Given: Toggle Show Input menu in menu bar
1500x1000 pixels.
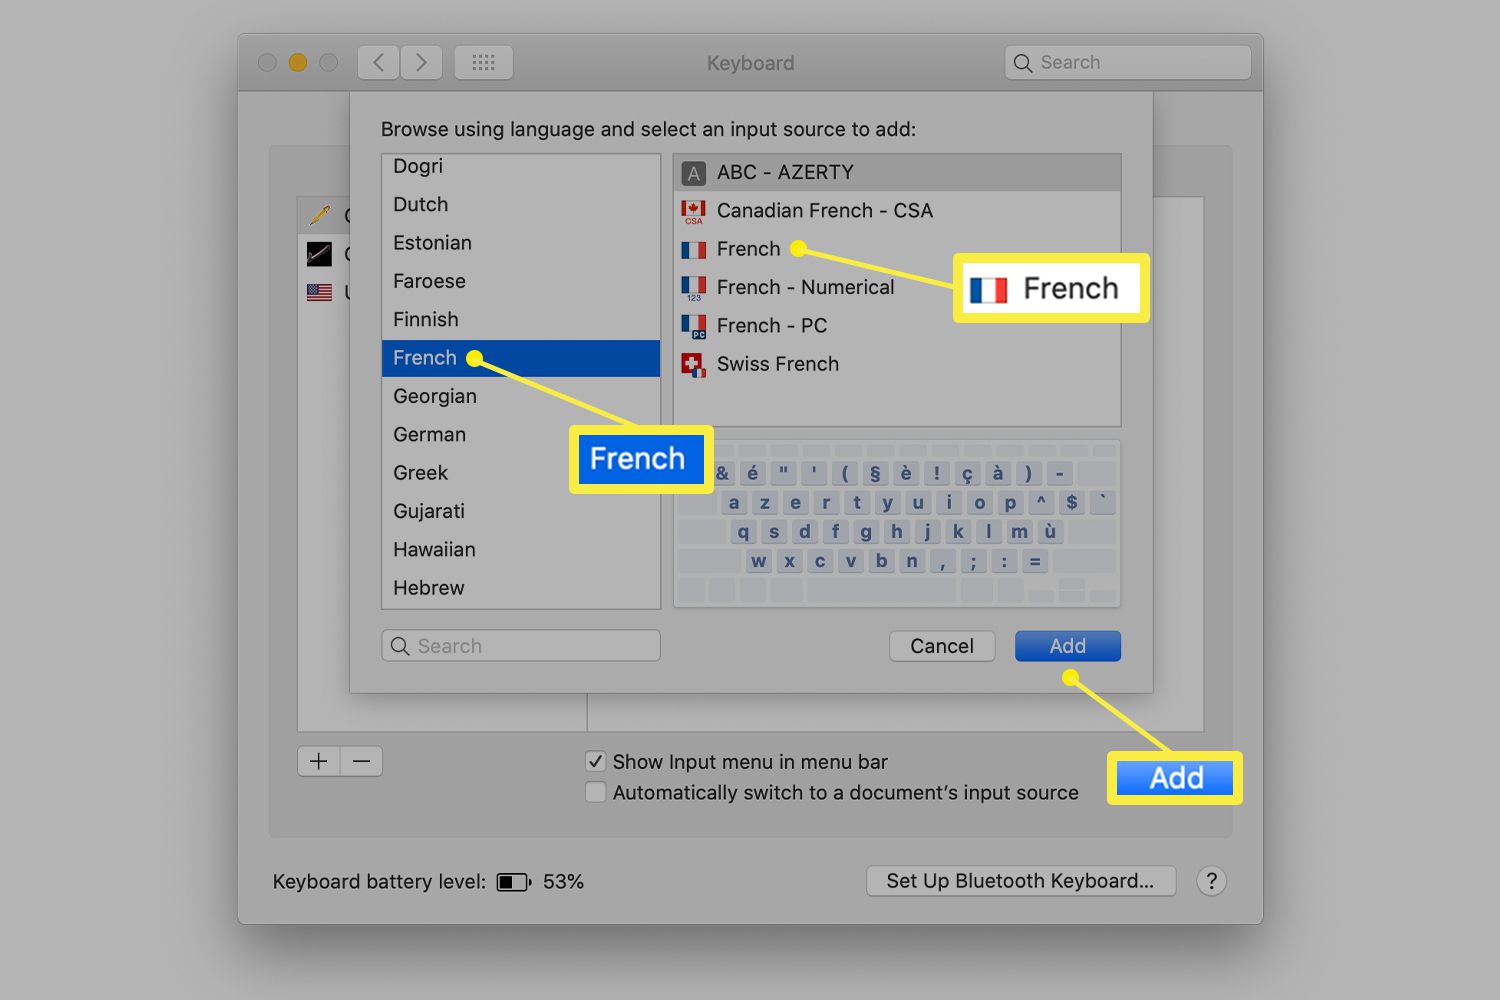Looking at the screenshot, I should tap(595, 761).
